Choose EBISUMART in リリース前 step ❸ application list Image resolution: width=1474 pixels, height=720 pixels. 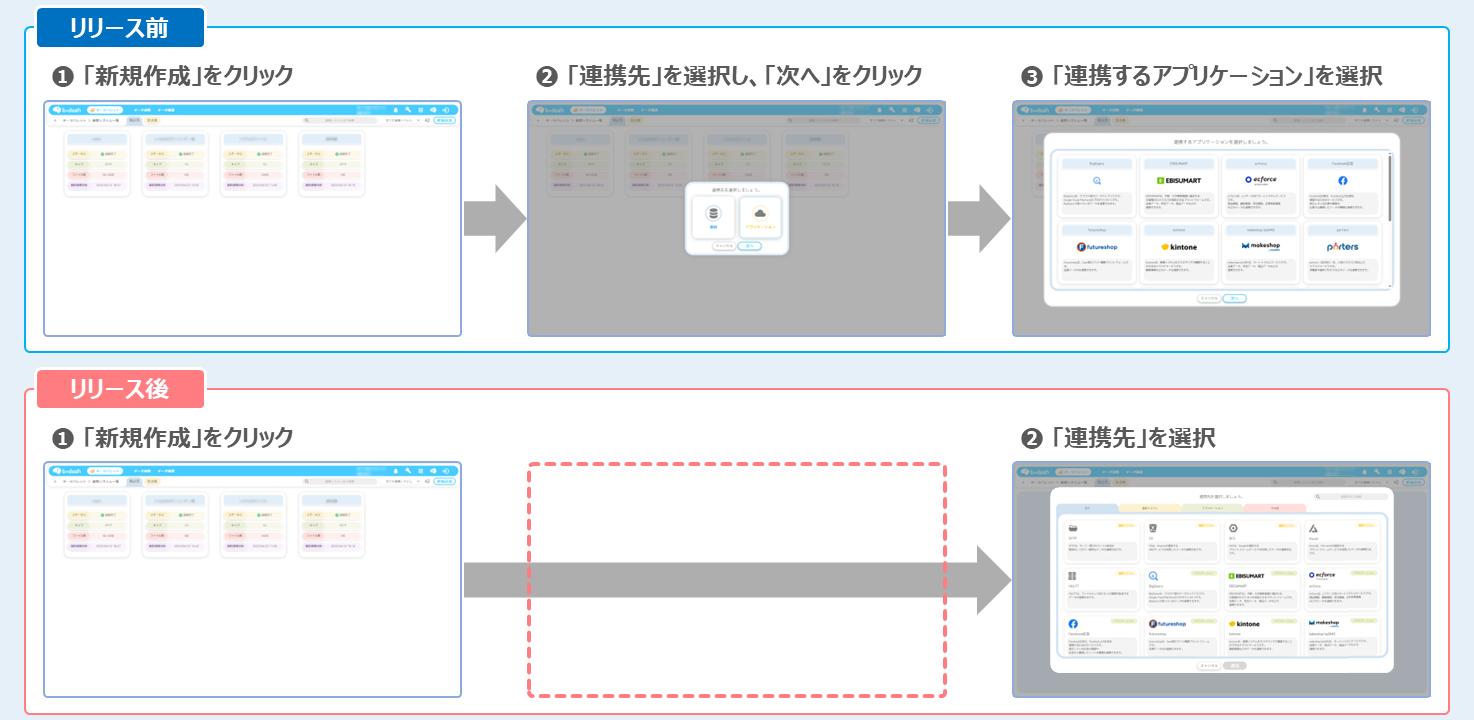[1179, 186]
